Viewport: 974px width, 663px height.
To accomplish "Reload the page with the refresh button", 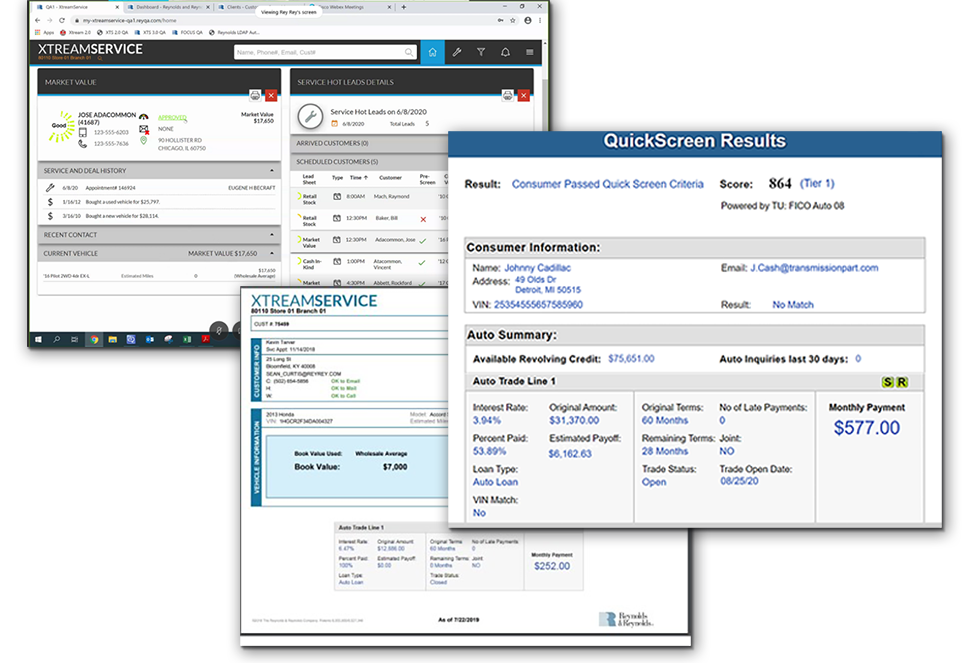I will coord(61,21).
